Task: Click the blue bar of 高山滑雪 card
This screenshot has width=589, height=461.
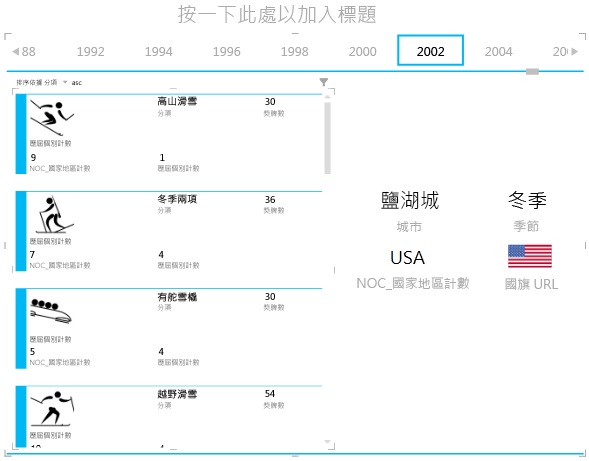Action: [x=21, y=134]
